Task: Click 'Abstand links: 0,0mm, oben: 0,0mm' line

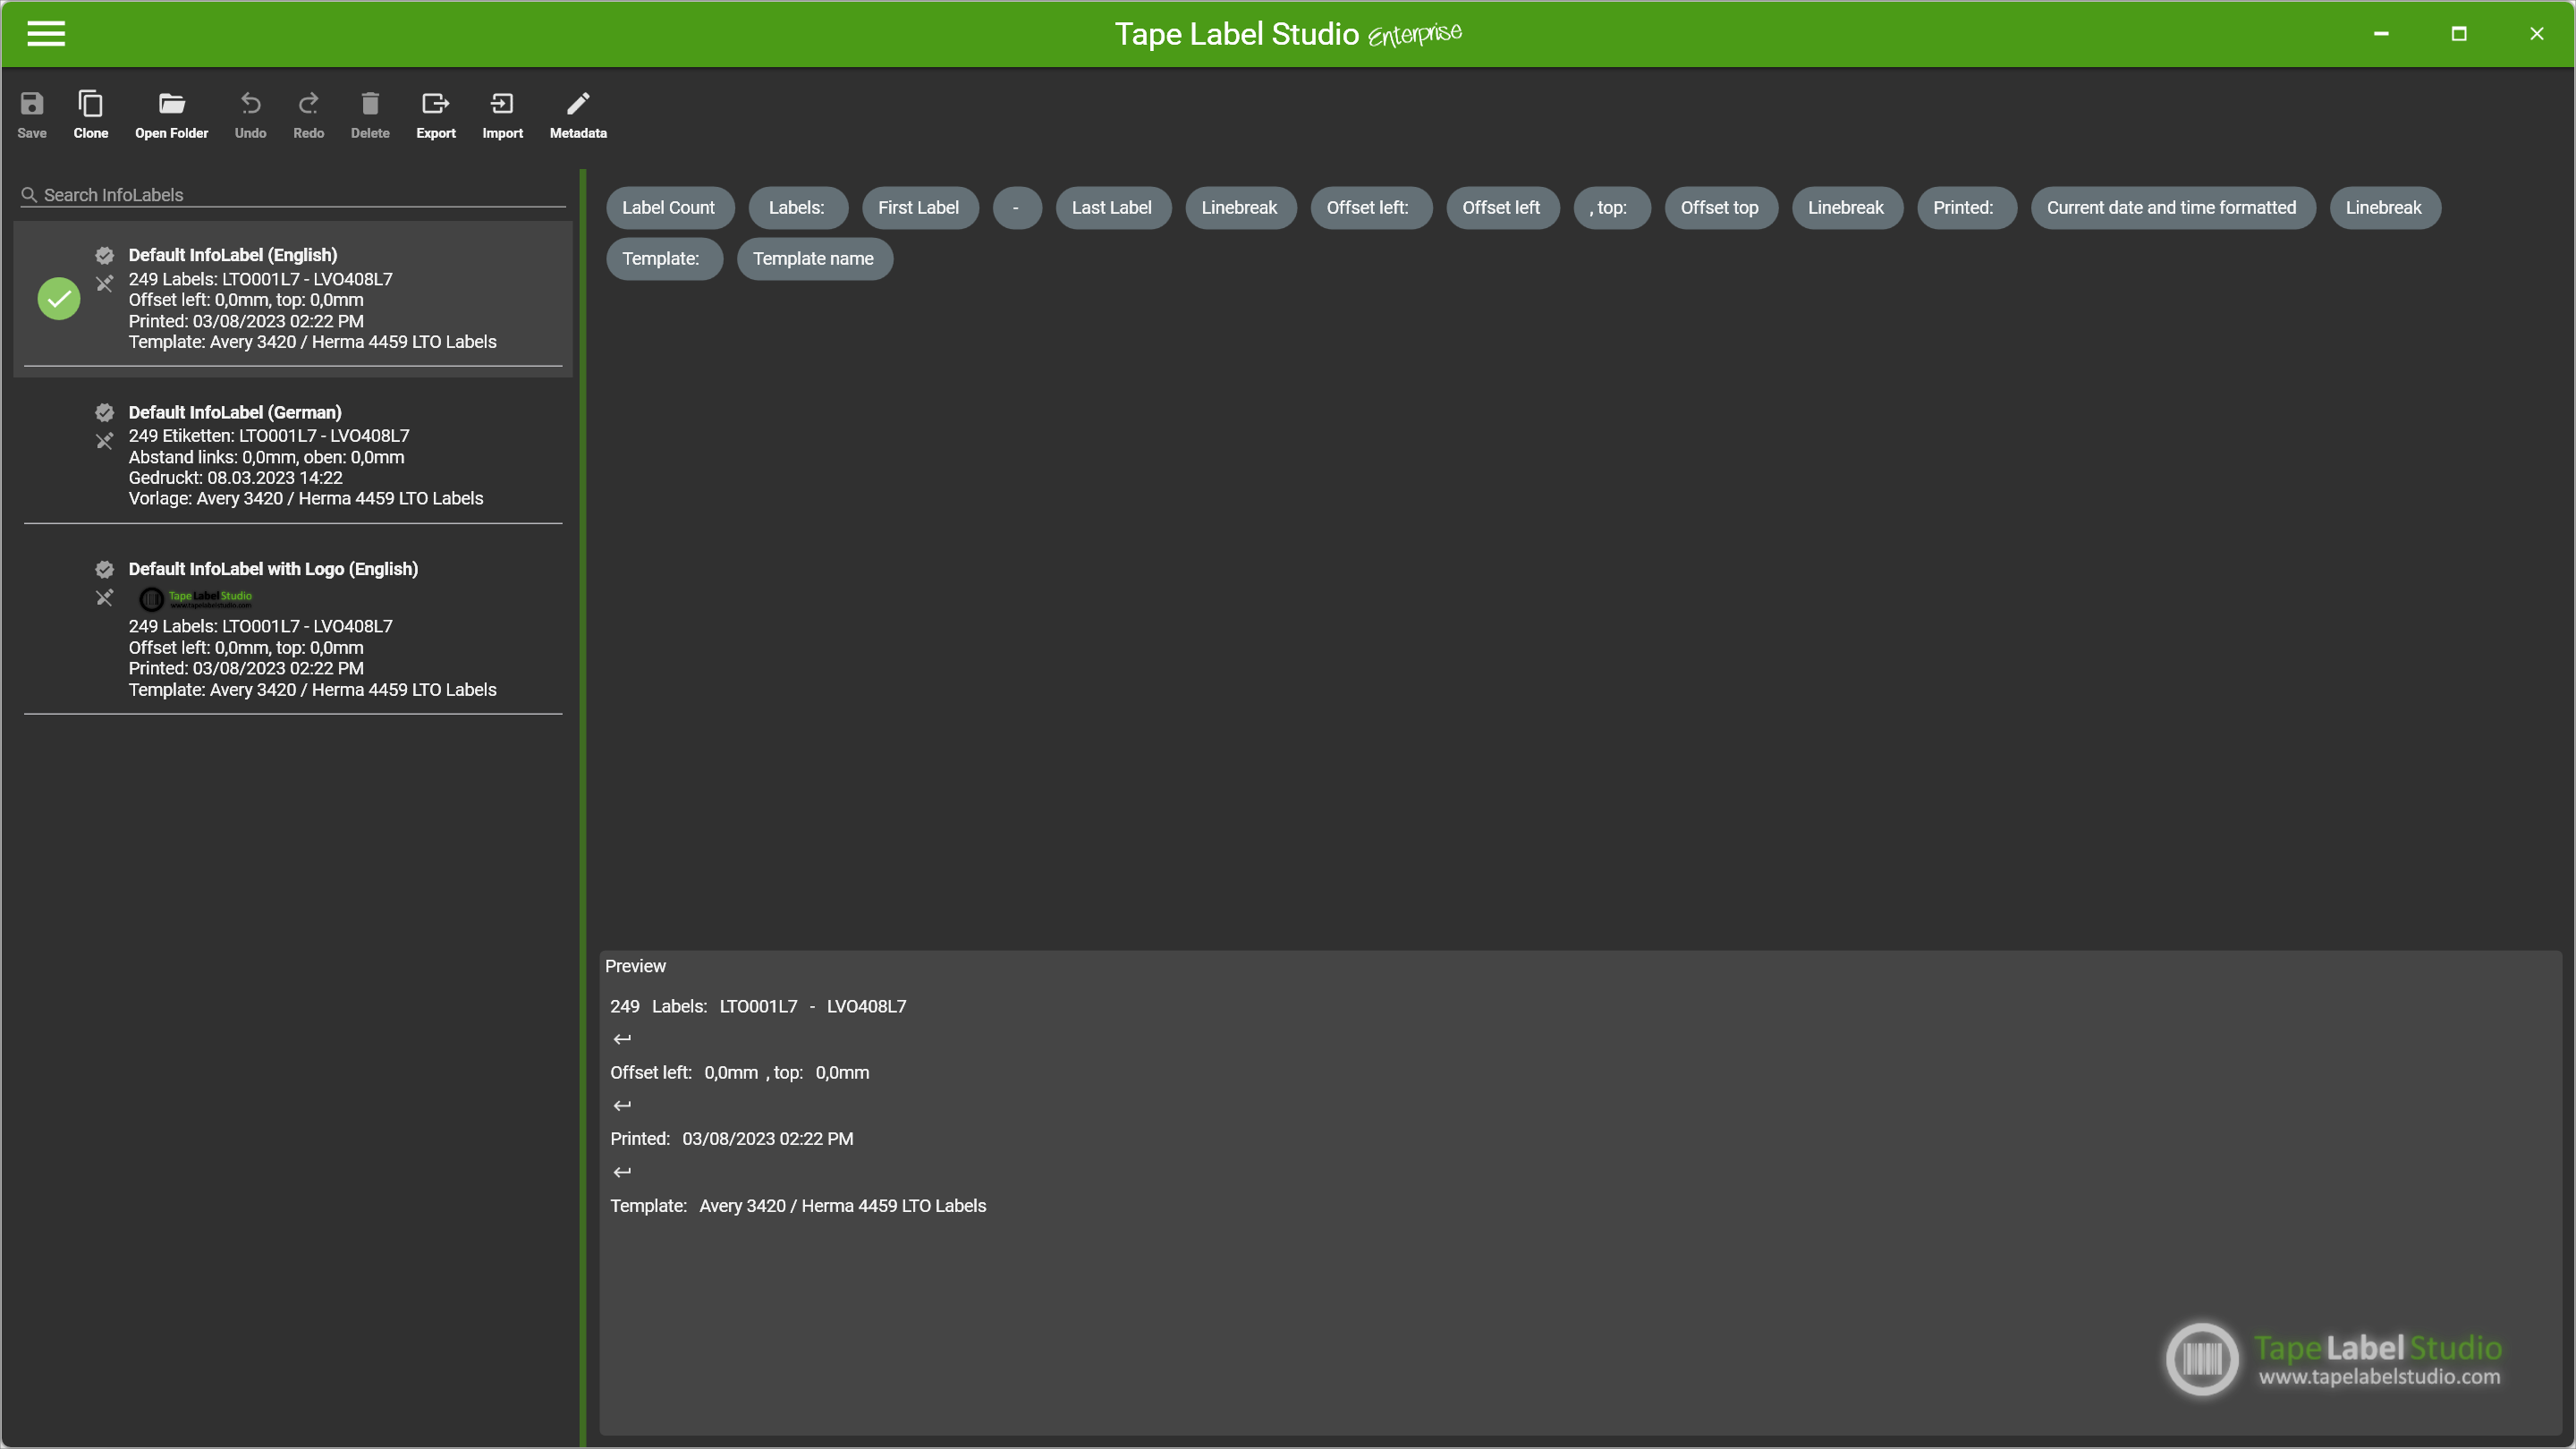Action: pyautogui.click(x=267, y=457)
